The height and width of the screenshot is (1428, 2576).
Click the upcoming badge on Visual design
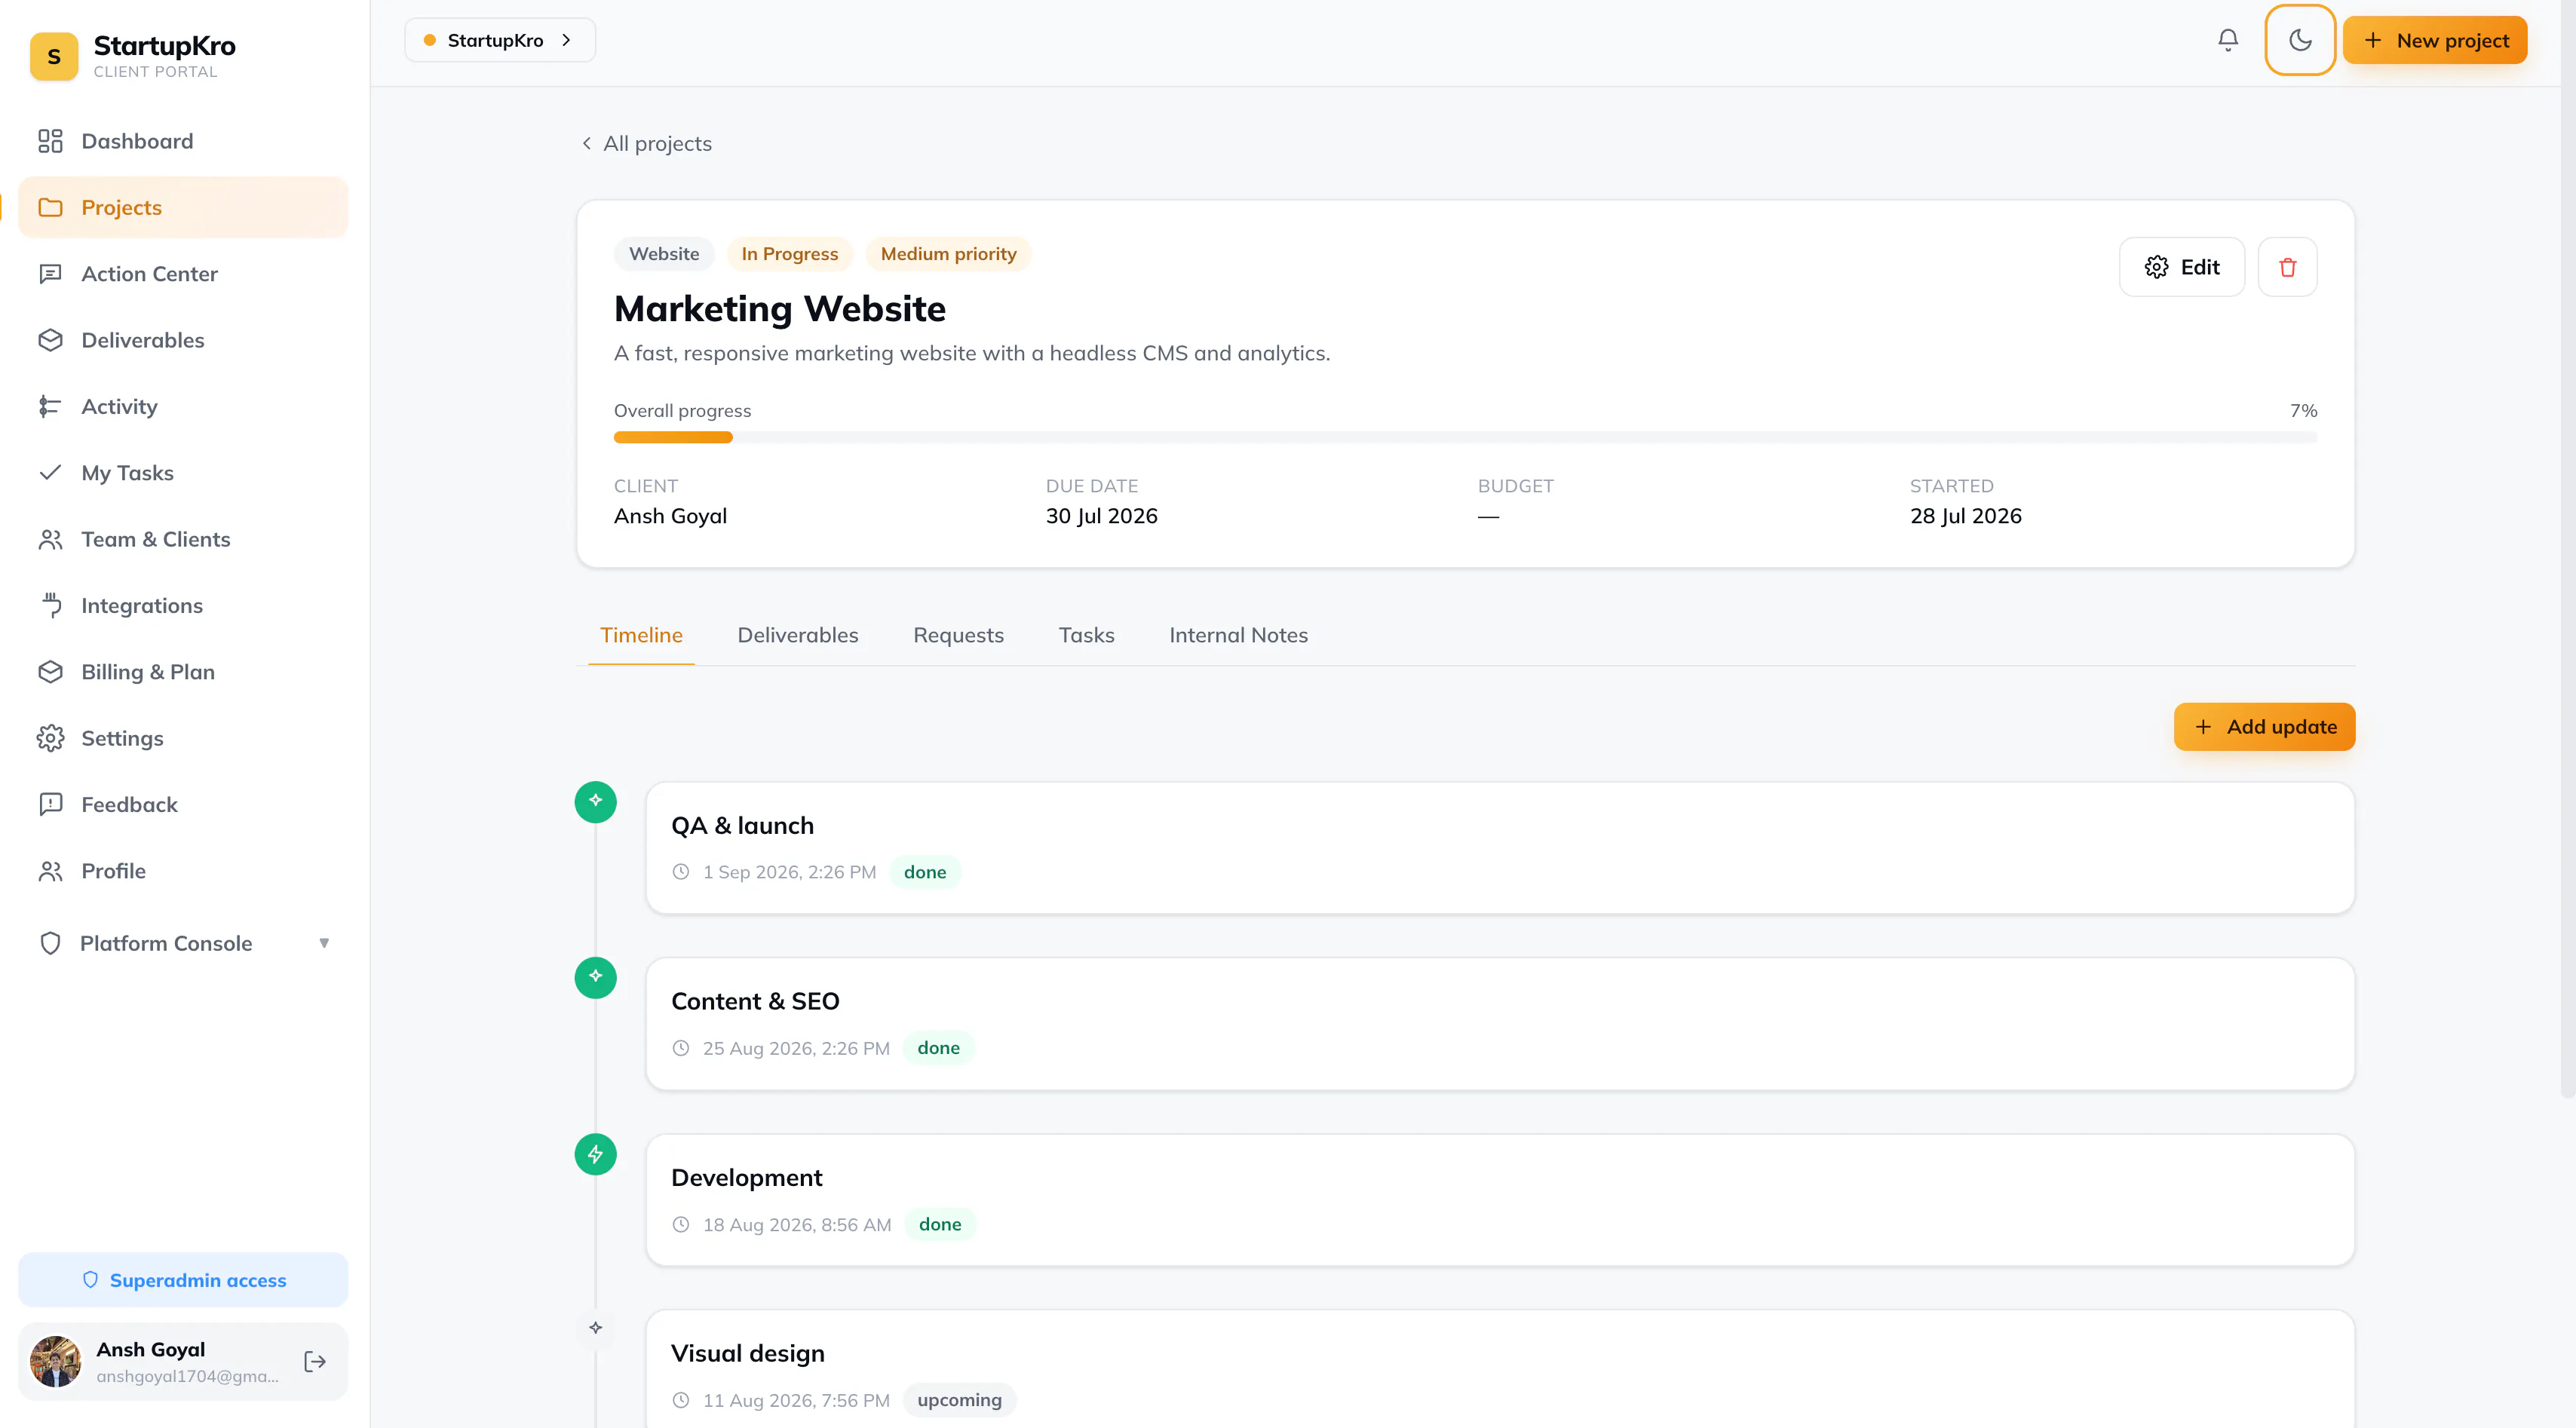coord(959,1400)
